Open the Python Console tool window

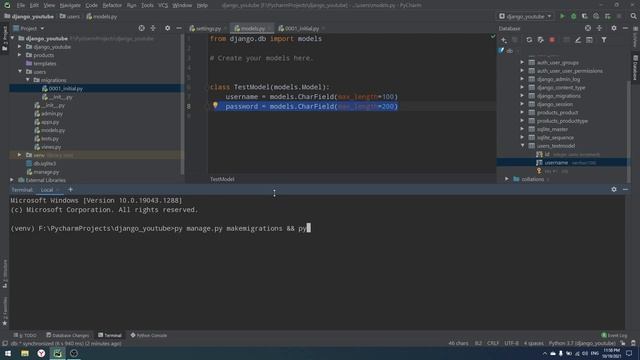(x=149, y=335)
